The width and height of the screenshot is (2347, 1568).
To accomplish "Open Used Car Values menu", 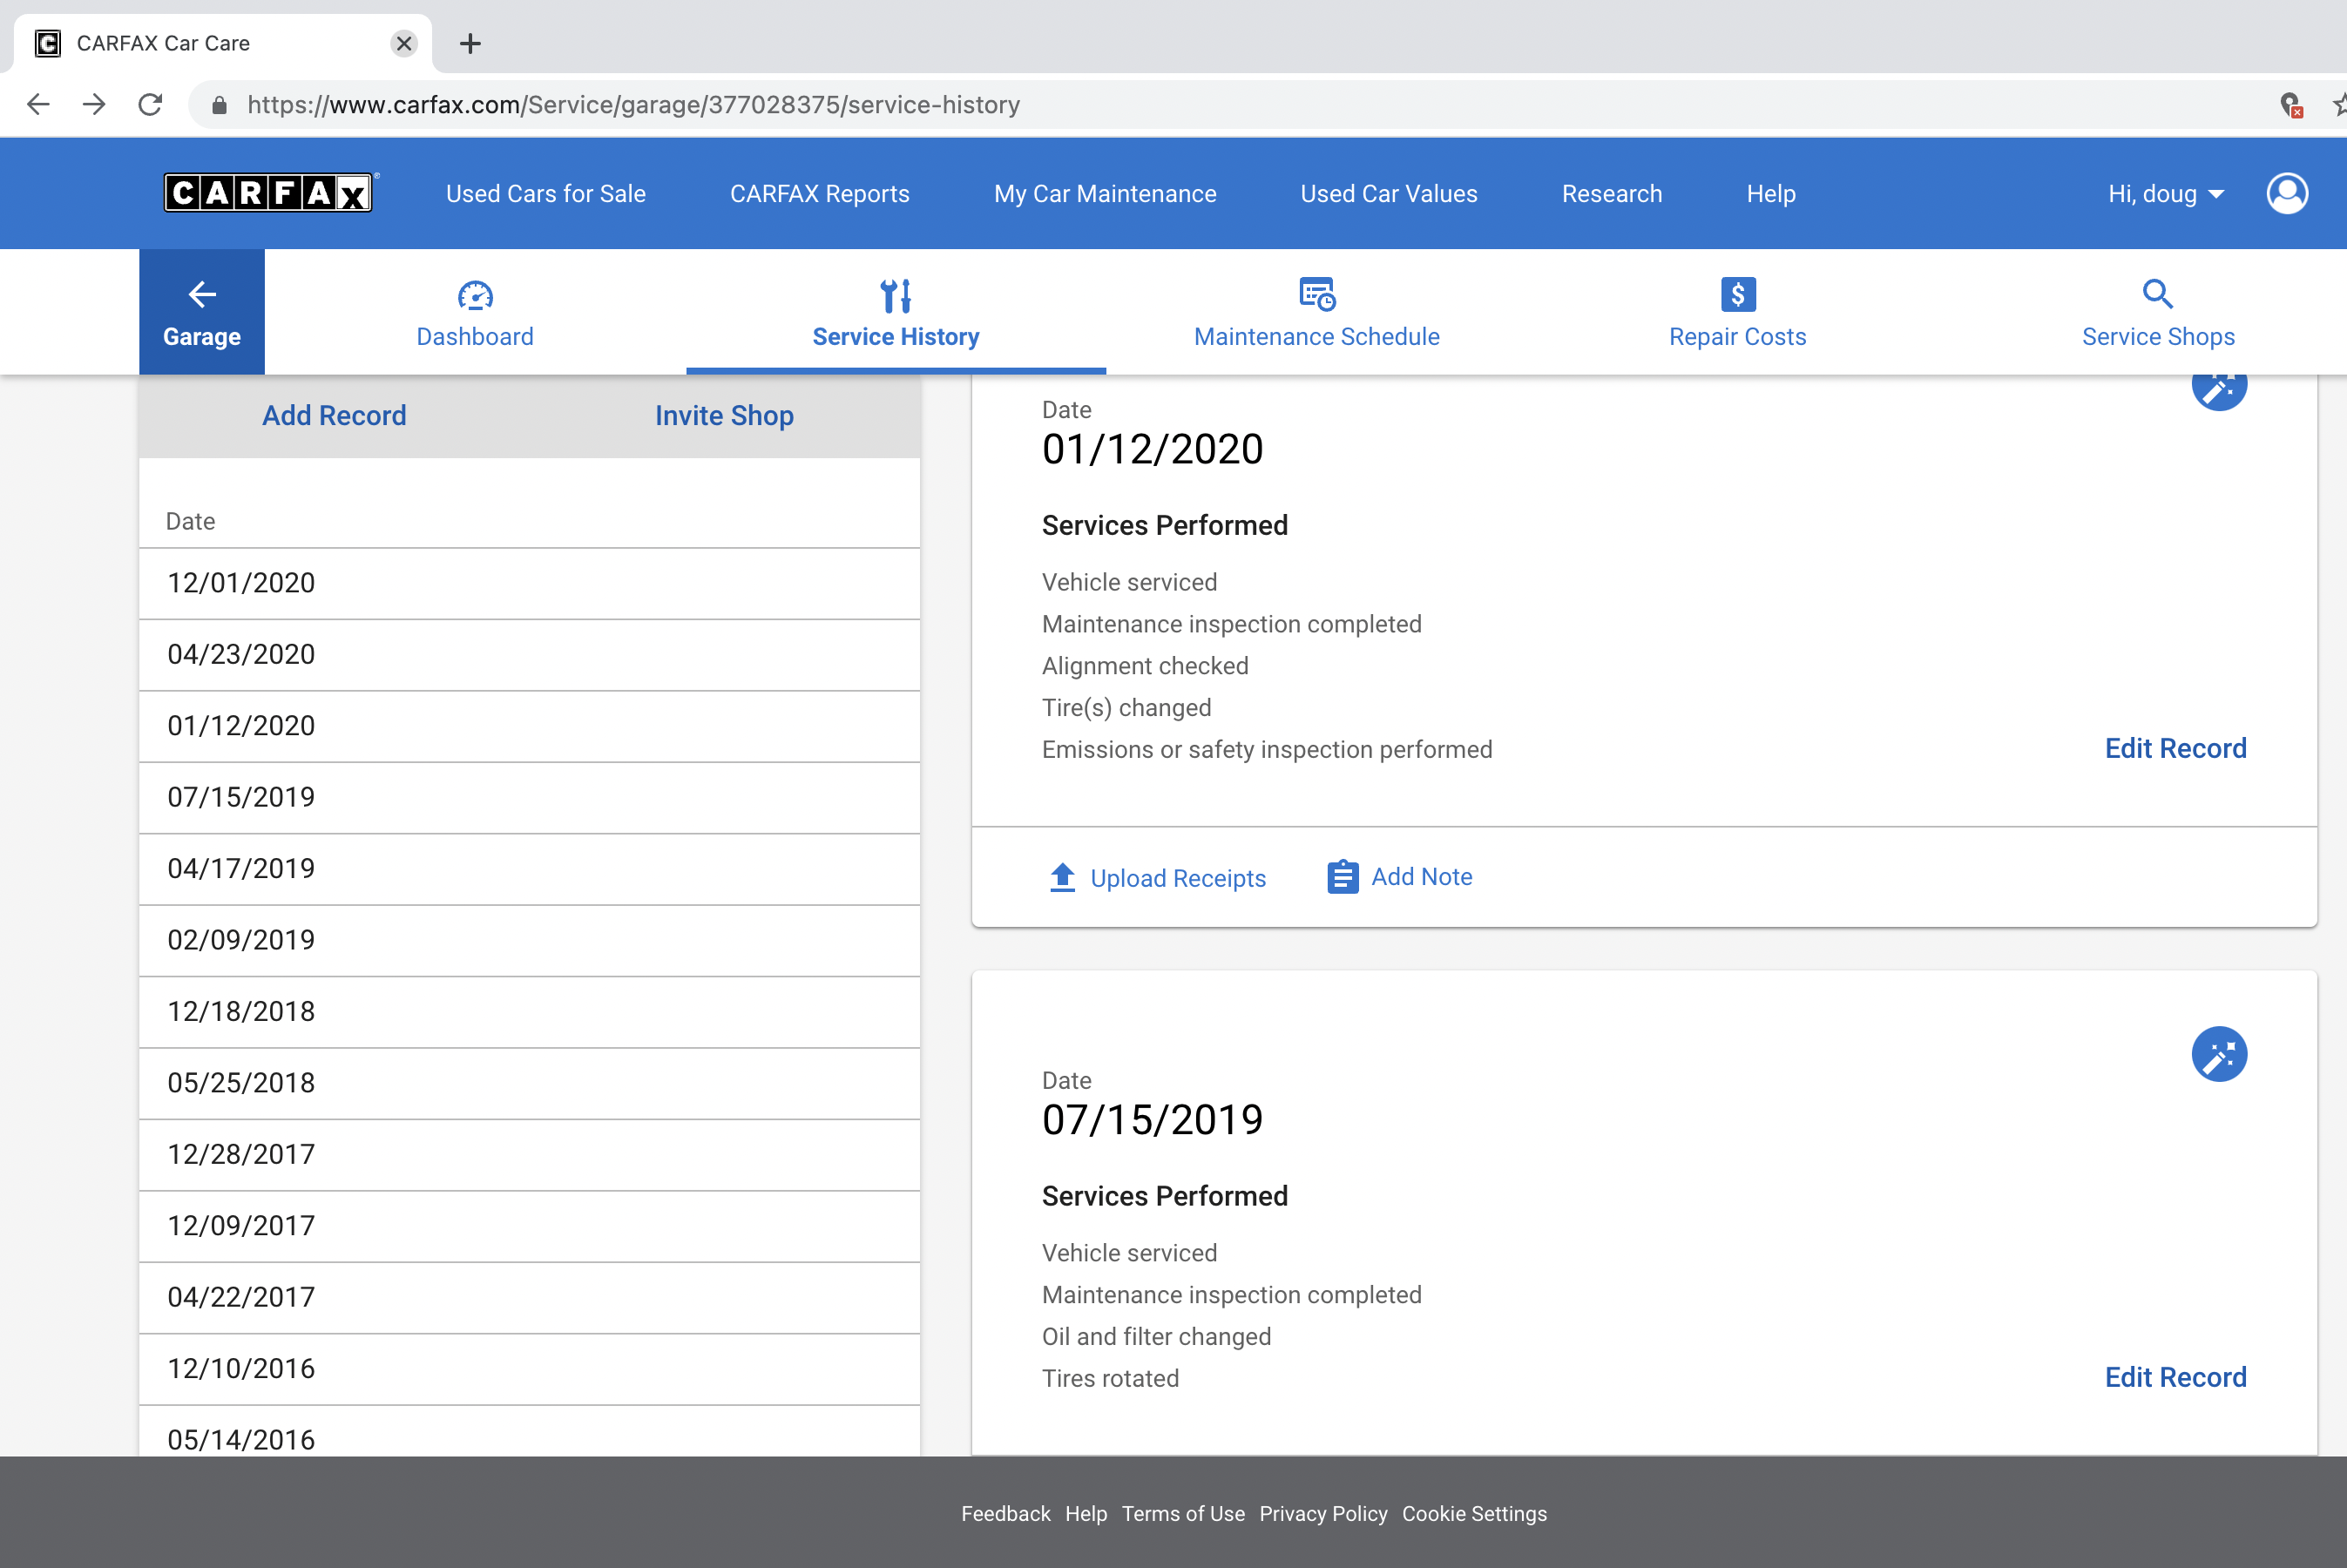I will tap(1389, 193).
